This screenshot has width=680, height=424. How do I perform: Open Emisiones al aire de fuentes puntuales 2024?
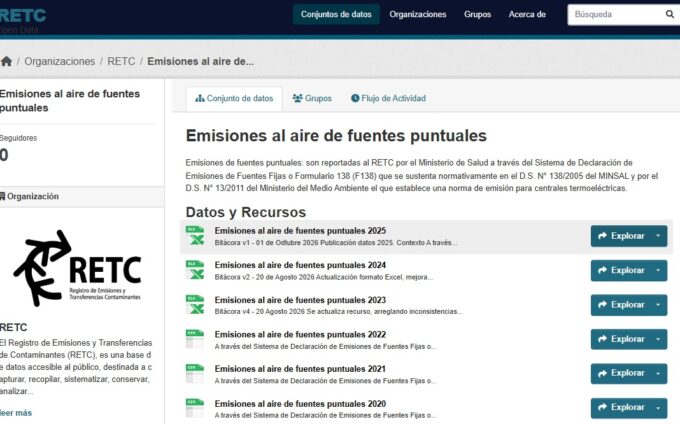(x=300, y=265)
